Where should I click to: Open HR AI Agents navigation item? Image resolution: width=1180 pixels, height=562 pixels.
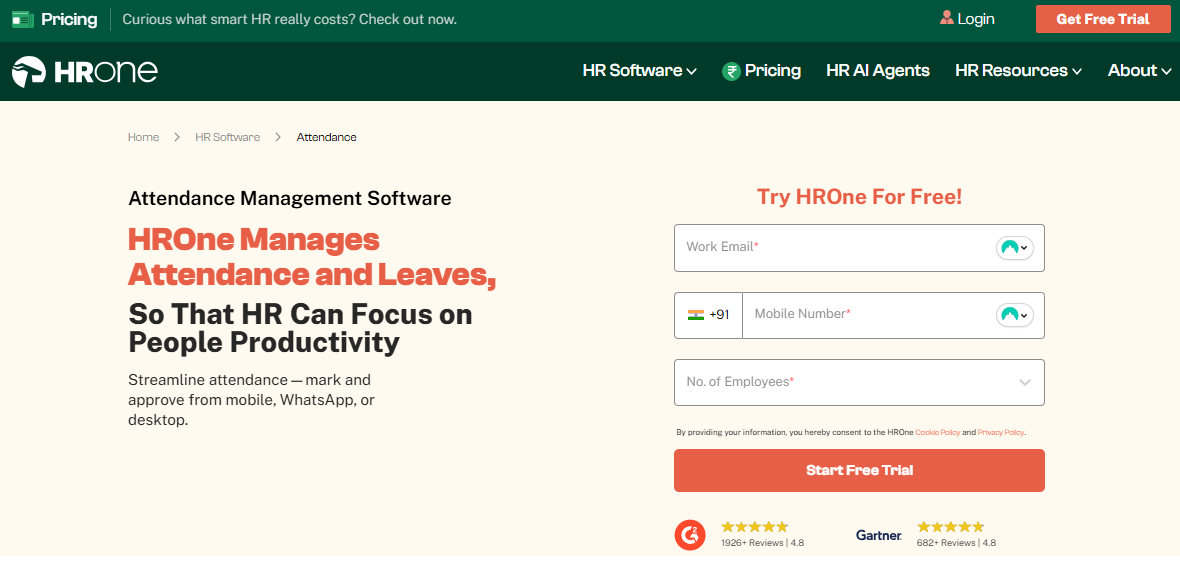point(877,71)
